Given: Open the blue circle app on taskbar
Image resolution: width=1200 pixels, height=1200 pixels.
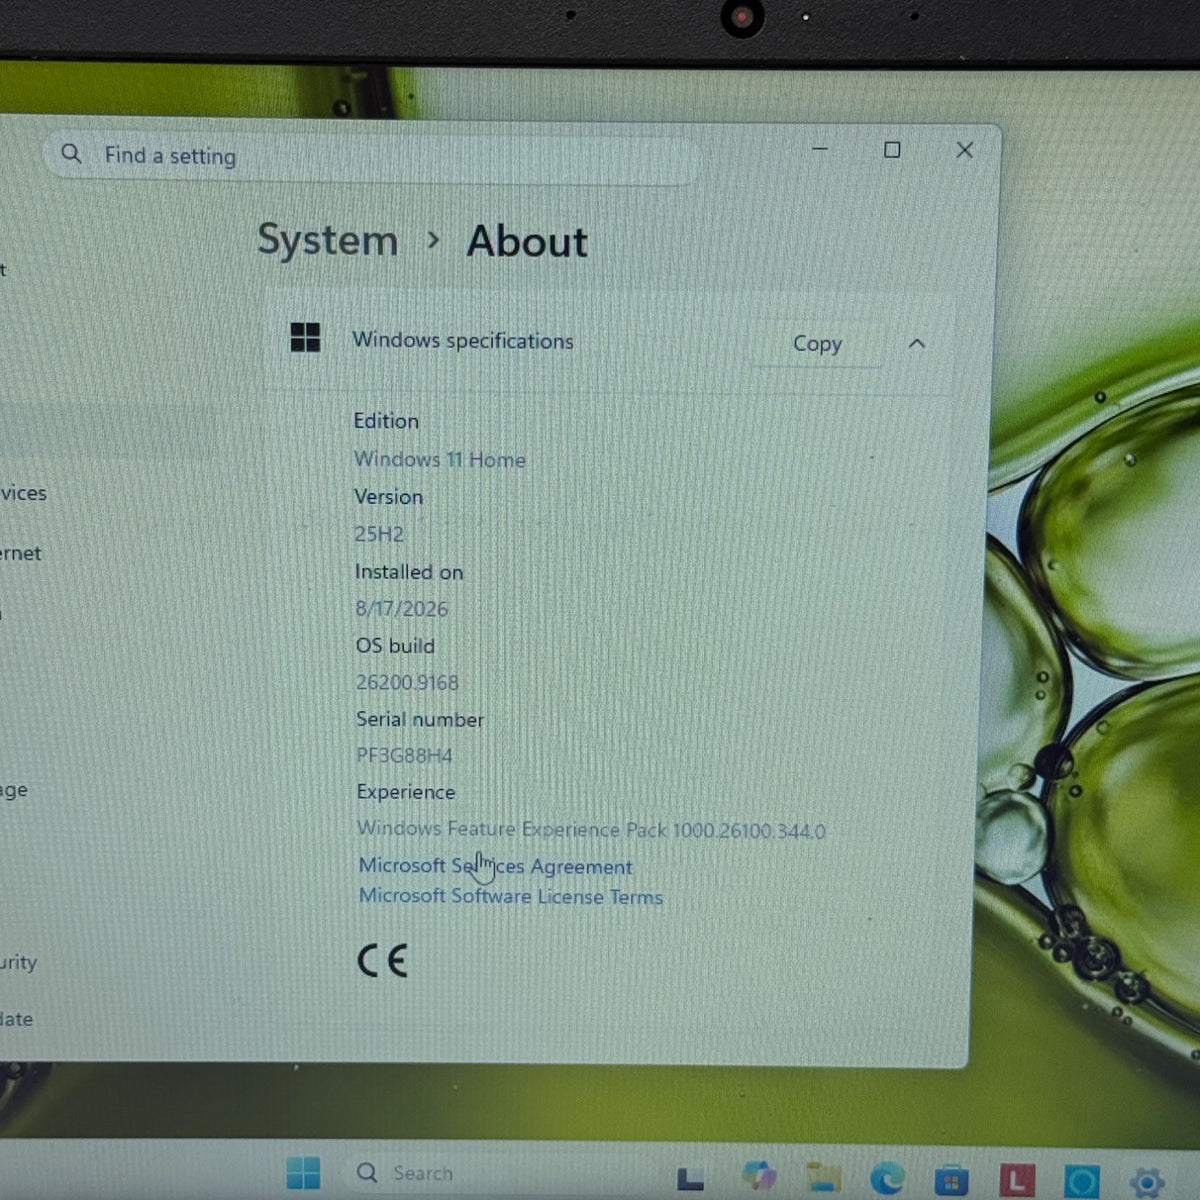Looking at the screenshot, I should click(1082, 1182).
